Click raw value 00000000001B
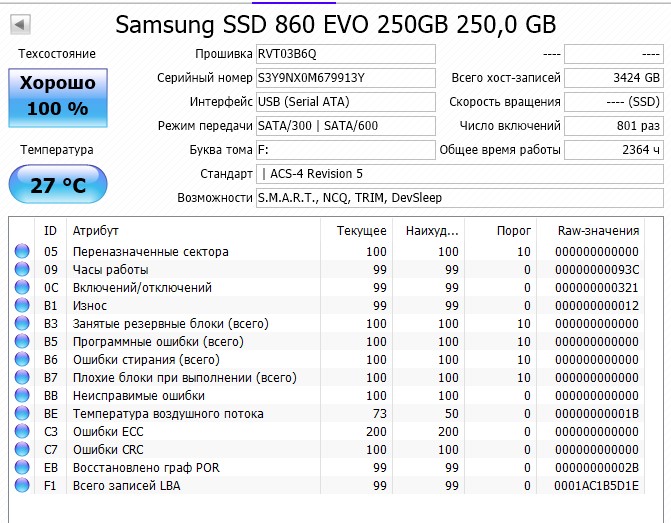671x523 pixels. pyautogui.click(x=597, y=414)
